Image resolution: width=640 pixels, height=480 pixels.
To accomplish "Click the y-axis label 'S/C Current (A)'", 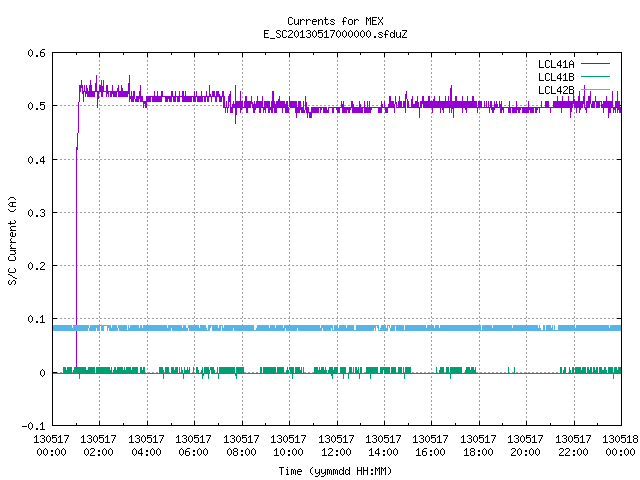I will click(13, 240).
